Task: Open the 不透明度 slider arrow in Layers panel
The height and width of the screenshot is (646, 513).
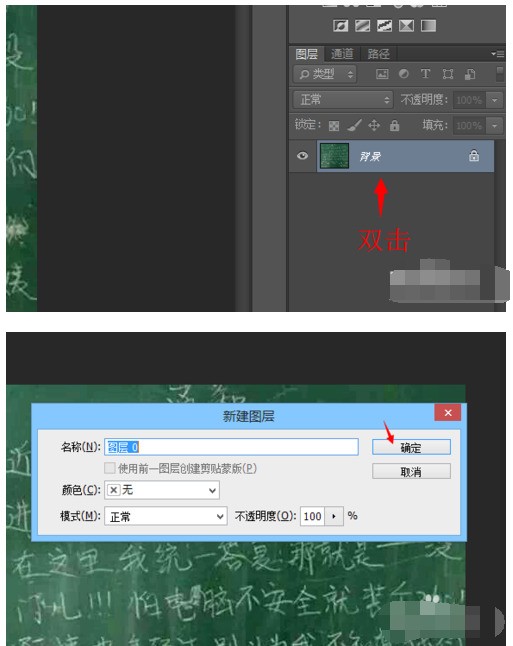Action: tap(494, 100)
